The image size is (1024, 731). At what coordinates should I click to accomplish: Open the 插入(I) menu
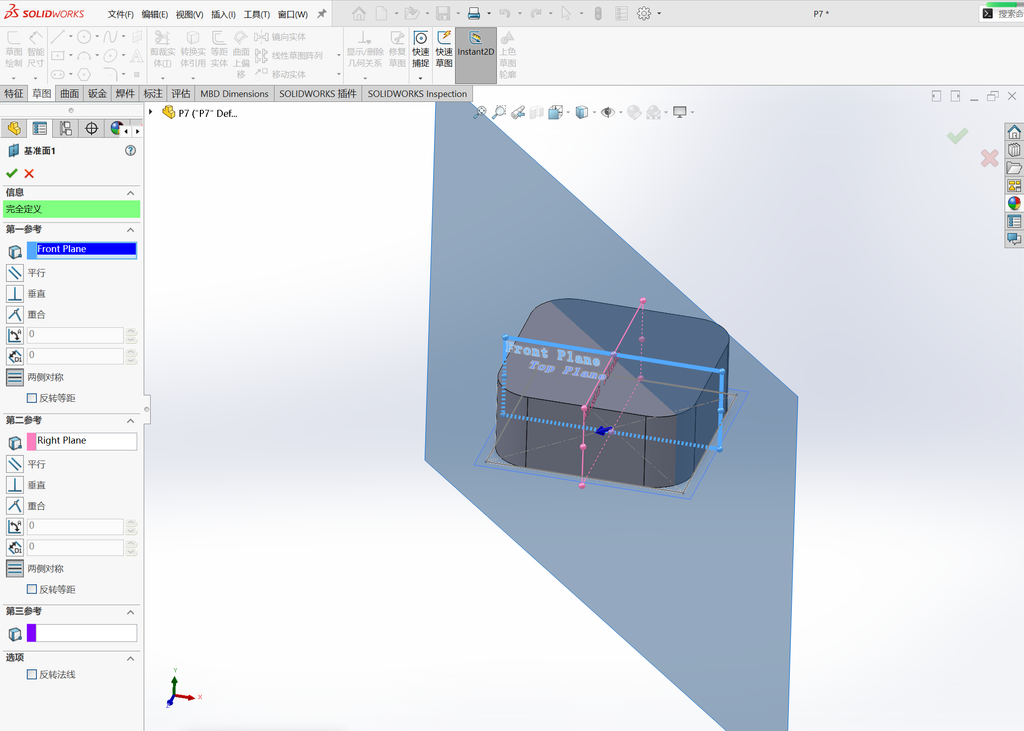point(223,14)
